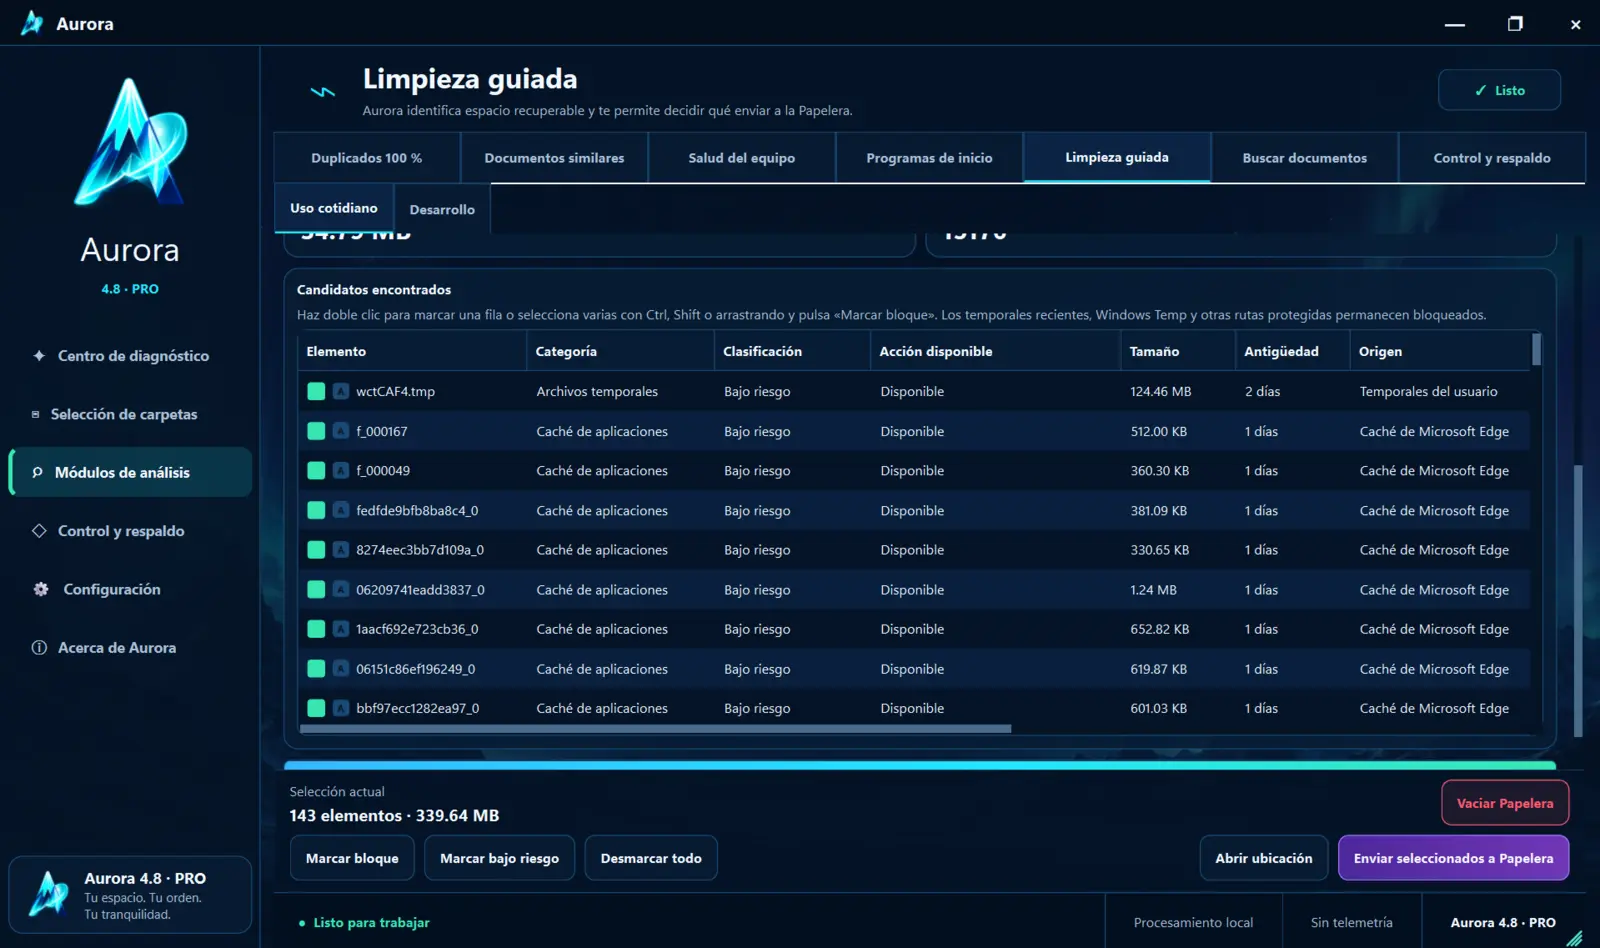Click the page vertical scrollbar thumb
Image resolution: width=1600 pixels, height=948 pixels.
tap(1578, 600)
